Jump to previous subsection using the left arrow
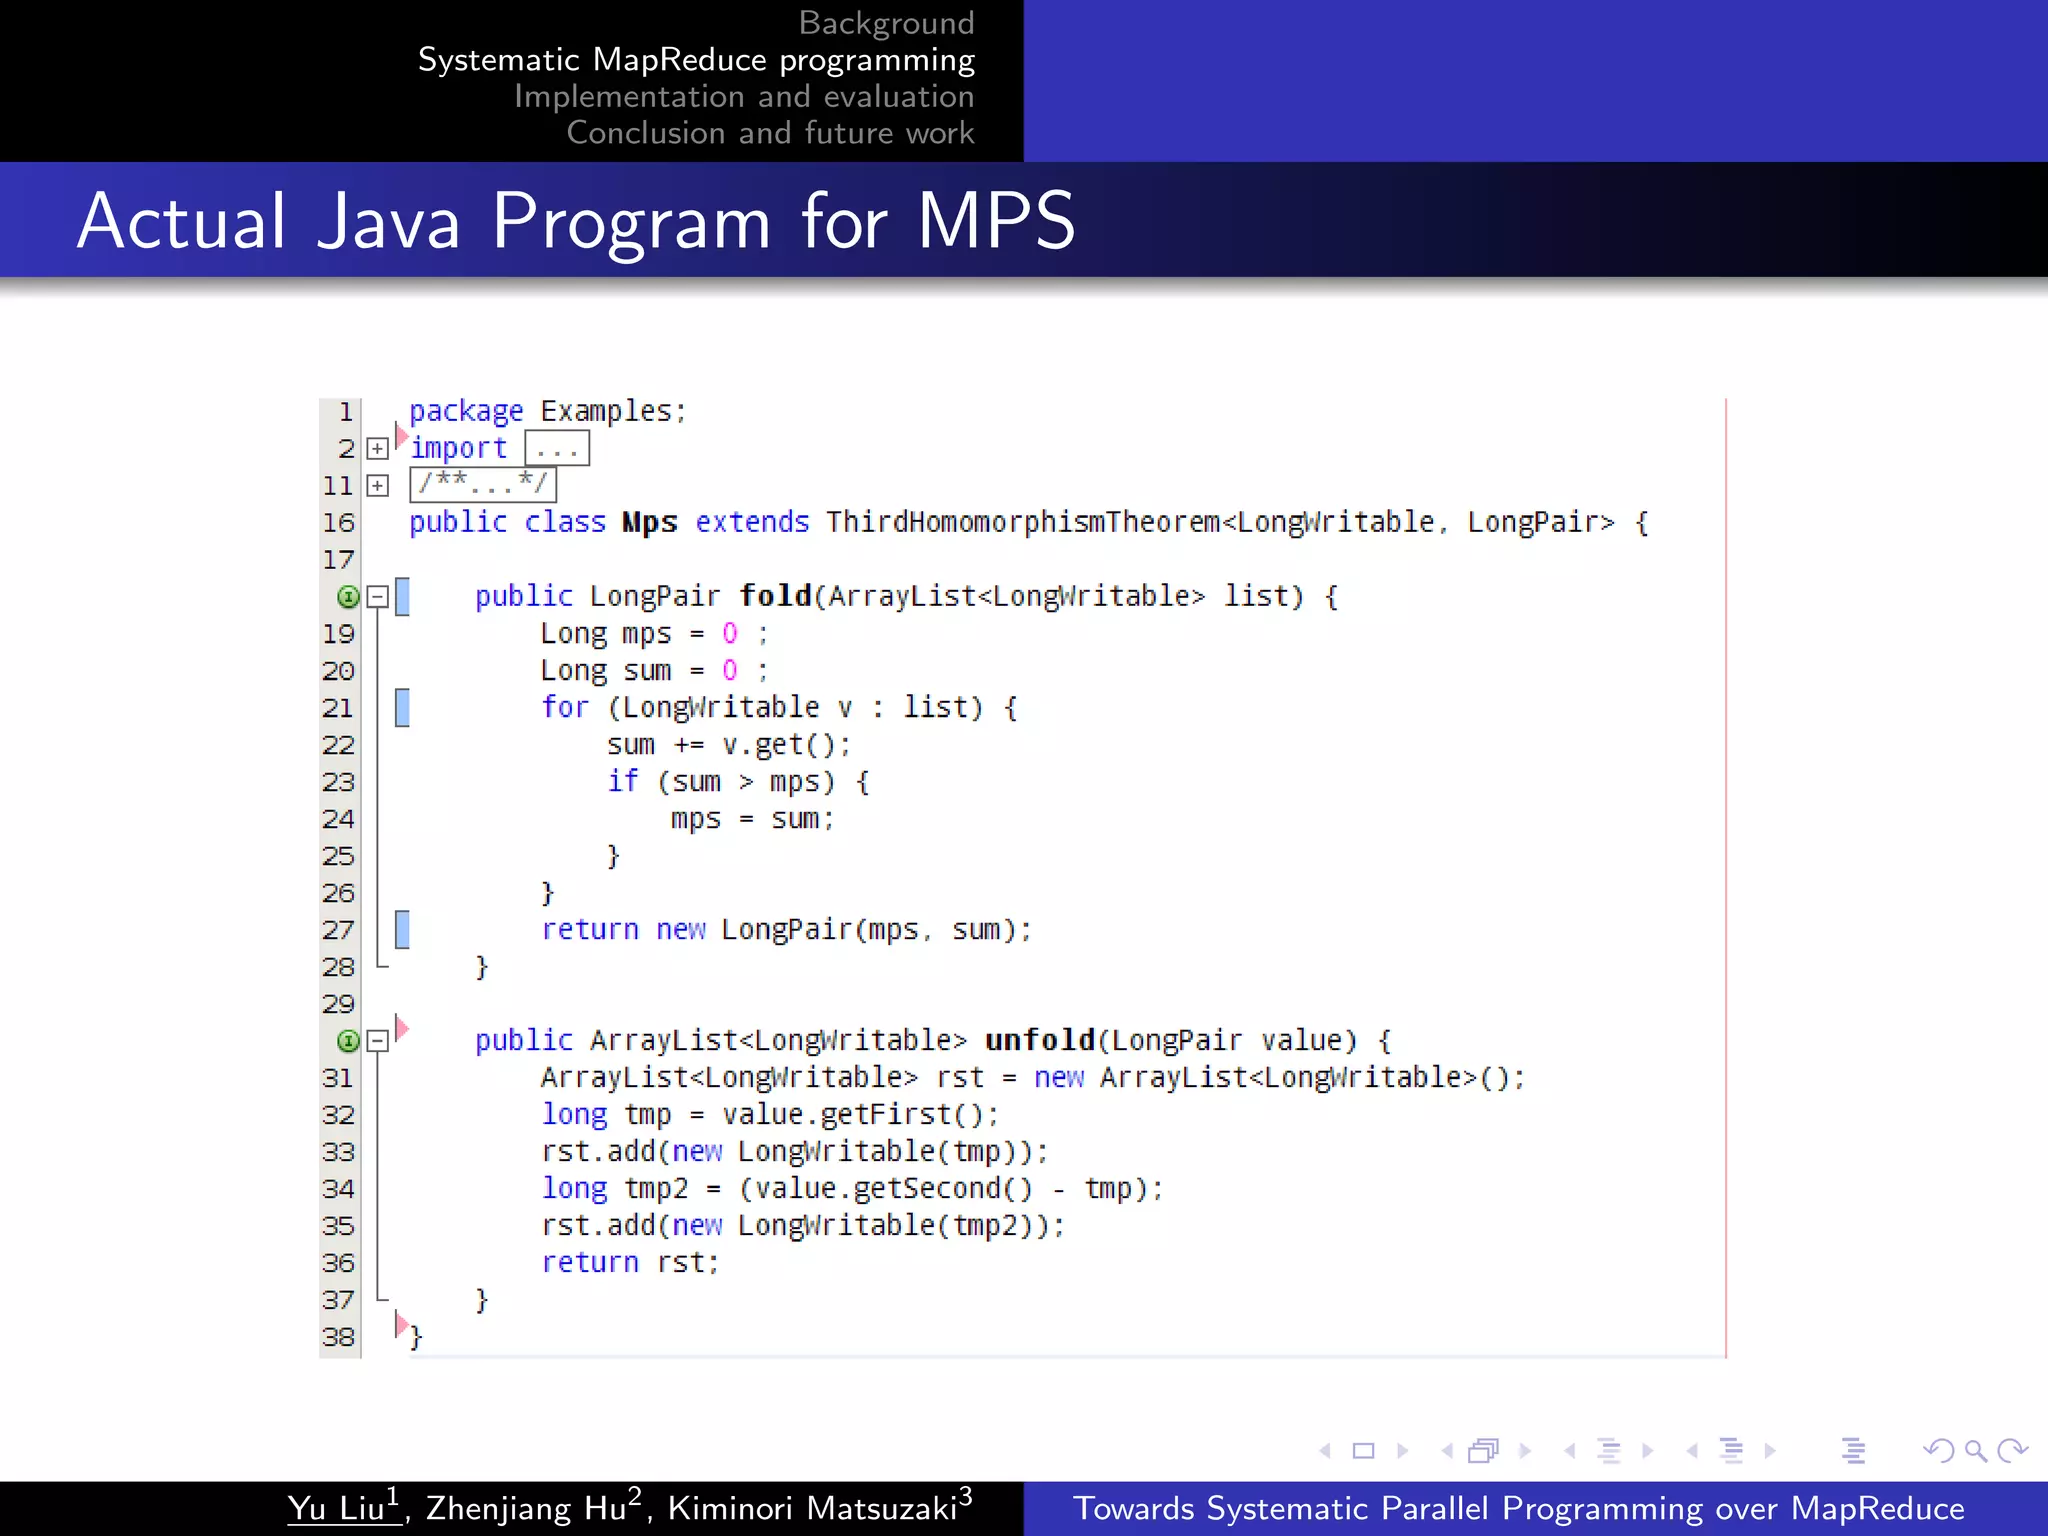This screenshot has height=1536, width=2048. tap(1570, 1450)
